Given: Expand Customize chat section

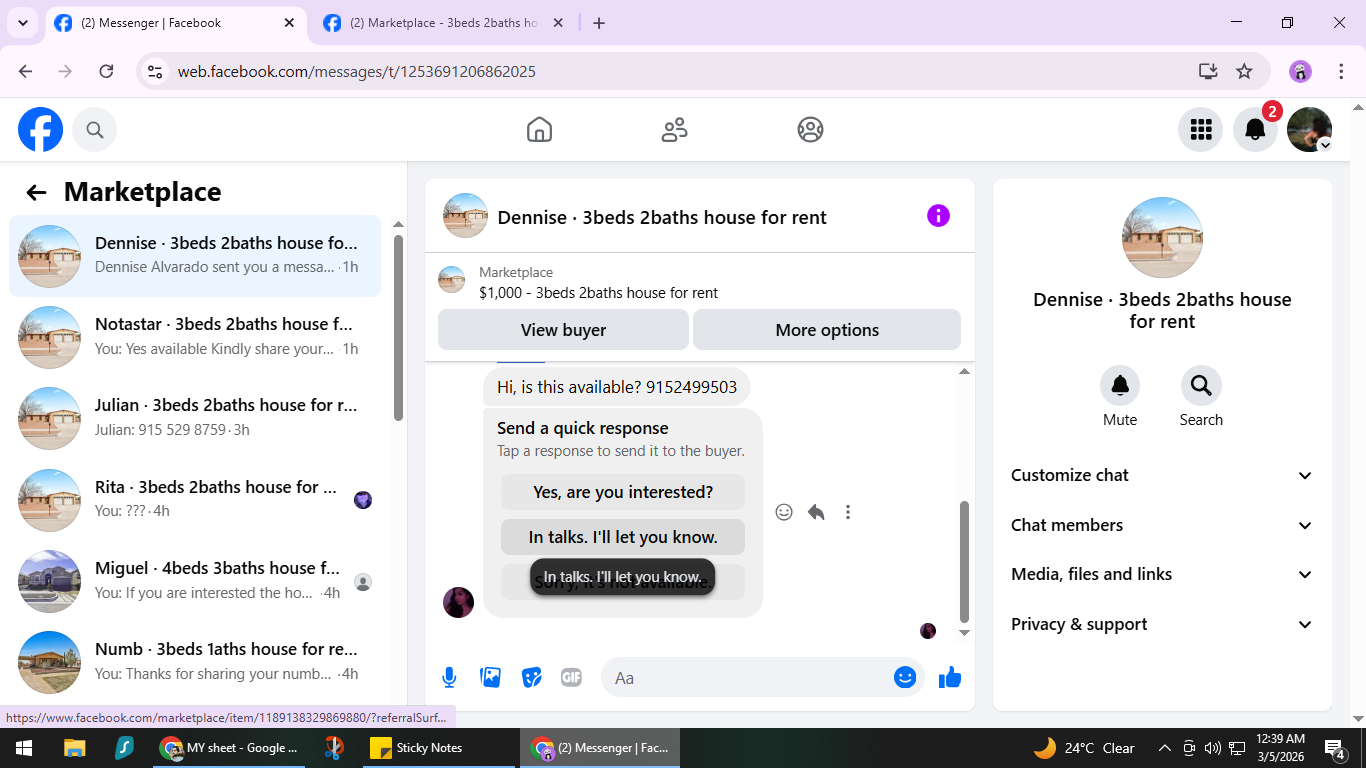Looking at the screenshot, I should coord(1162,476).
